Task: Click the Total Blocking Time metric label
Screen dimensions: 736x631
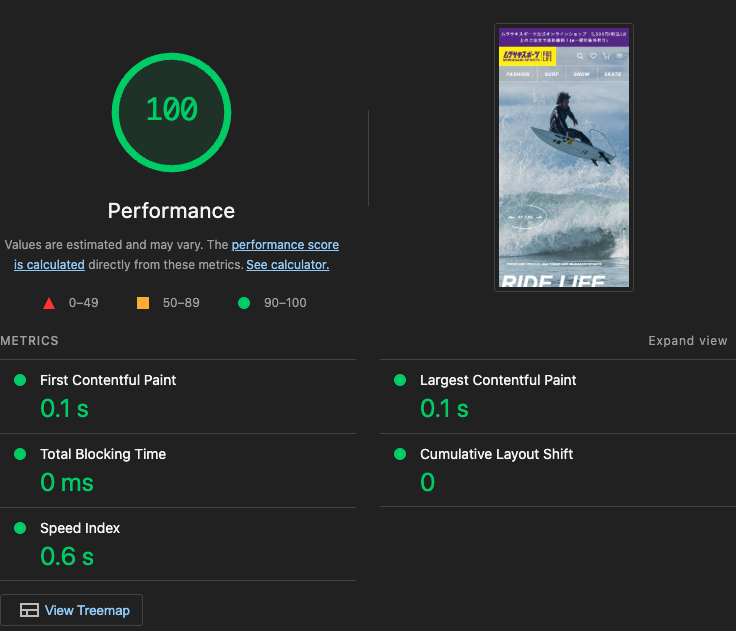Action: coord(103,454)
